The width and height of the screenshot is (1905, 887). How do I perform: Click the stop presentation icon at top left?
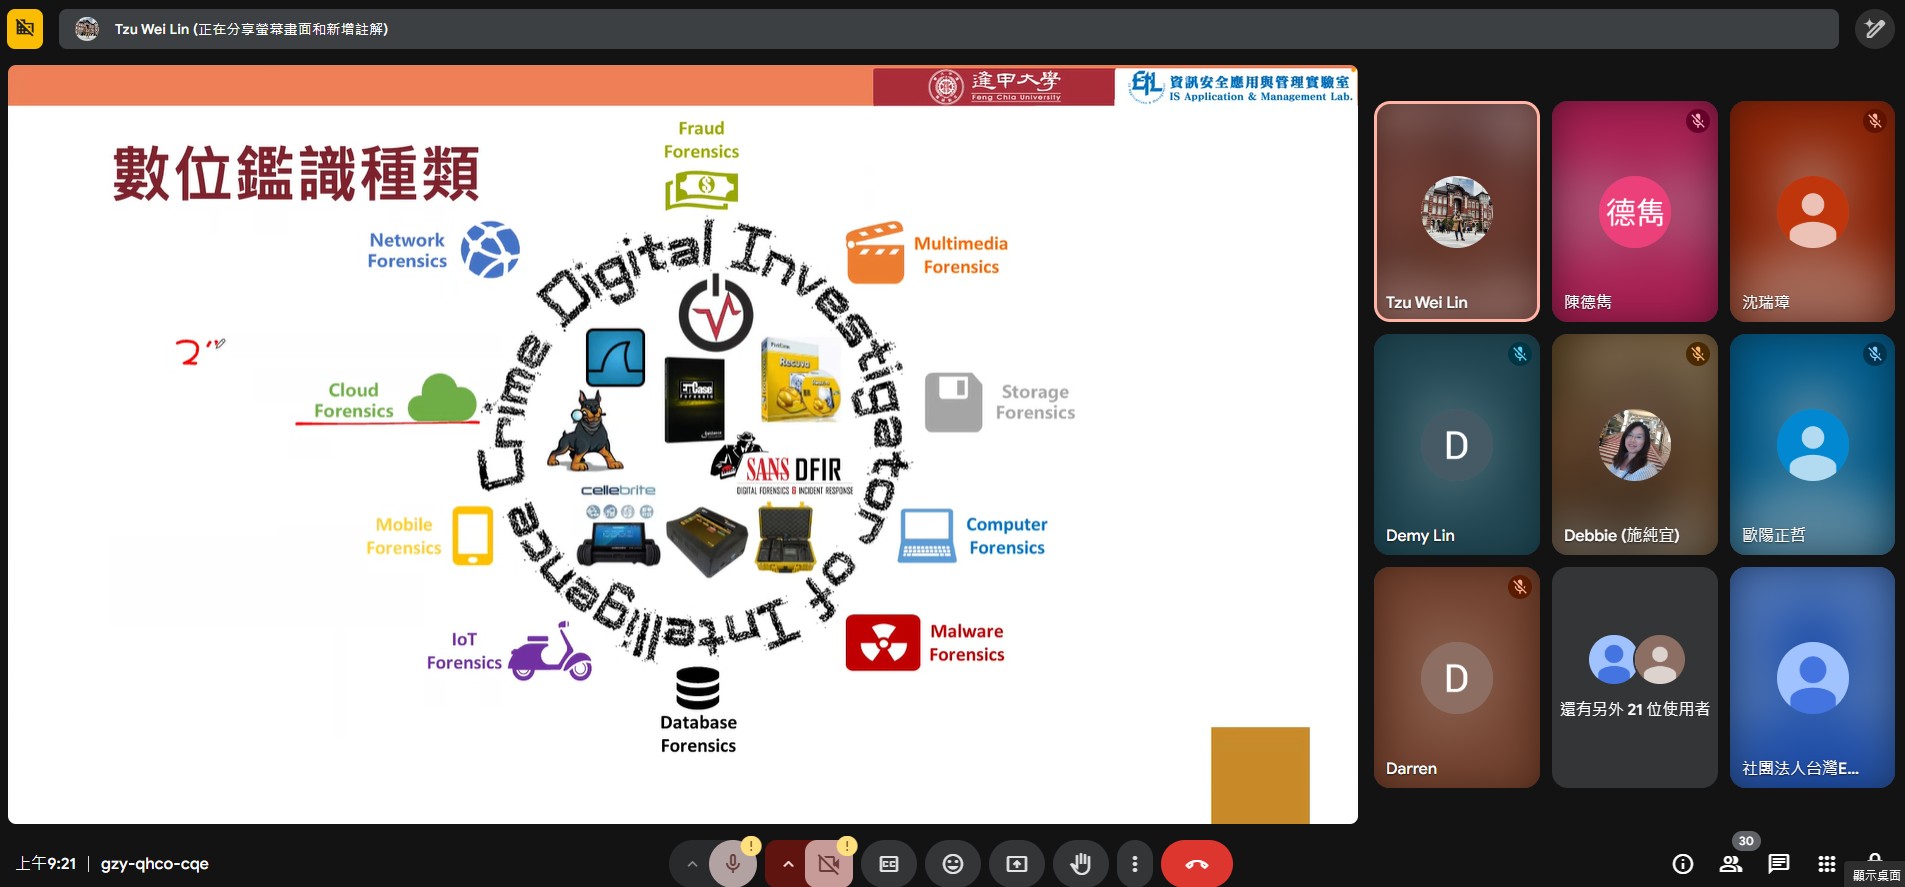pyautogui.click(x=25, y=29)
